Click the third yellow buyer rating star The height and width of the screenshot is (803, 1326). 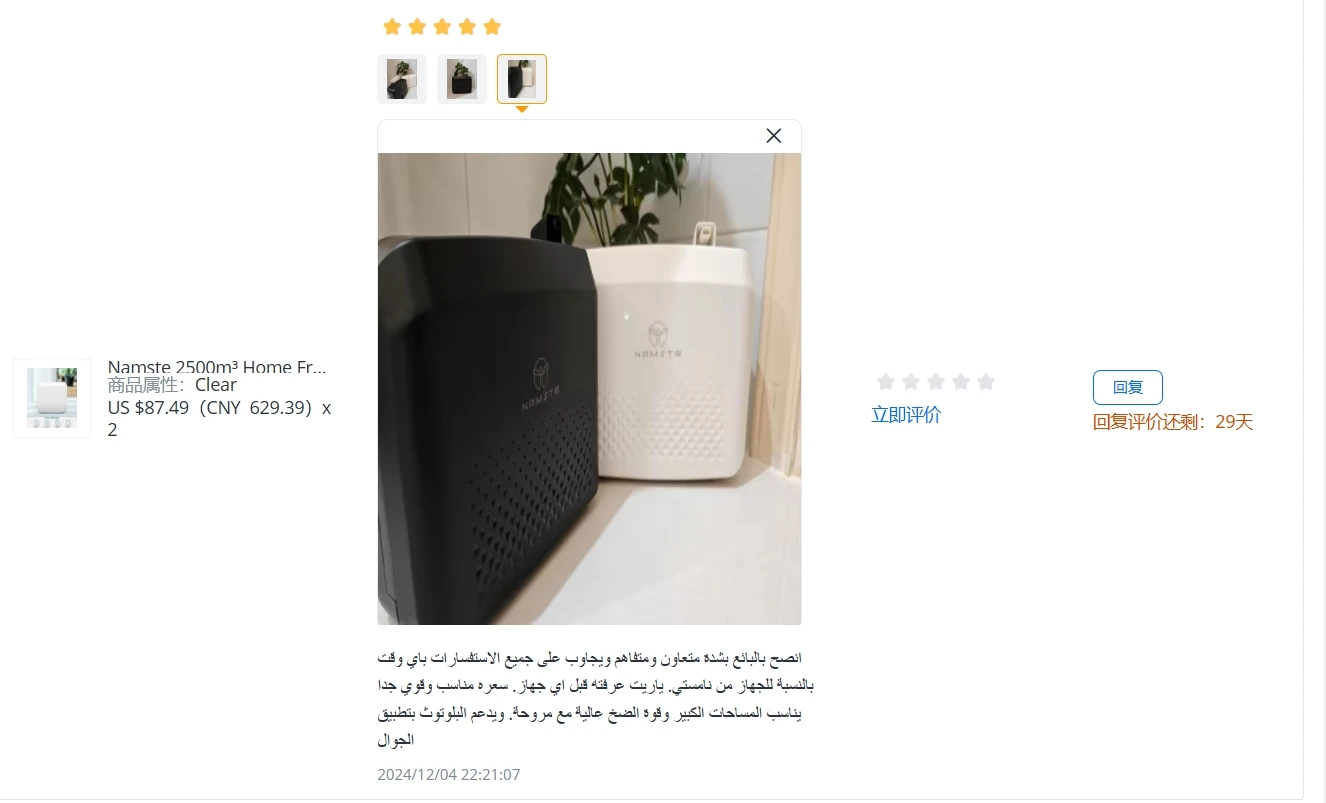[442, 27]
